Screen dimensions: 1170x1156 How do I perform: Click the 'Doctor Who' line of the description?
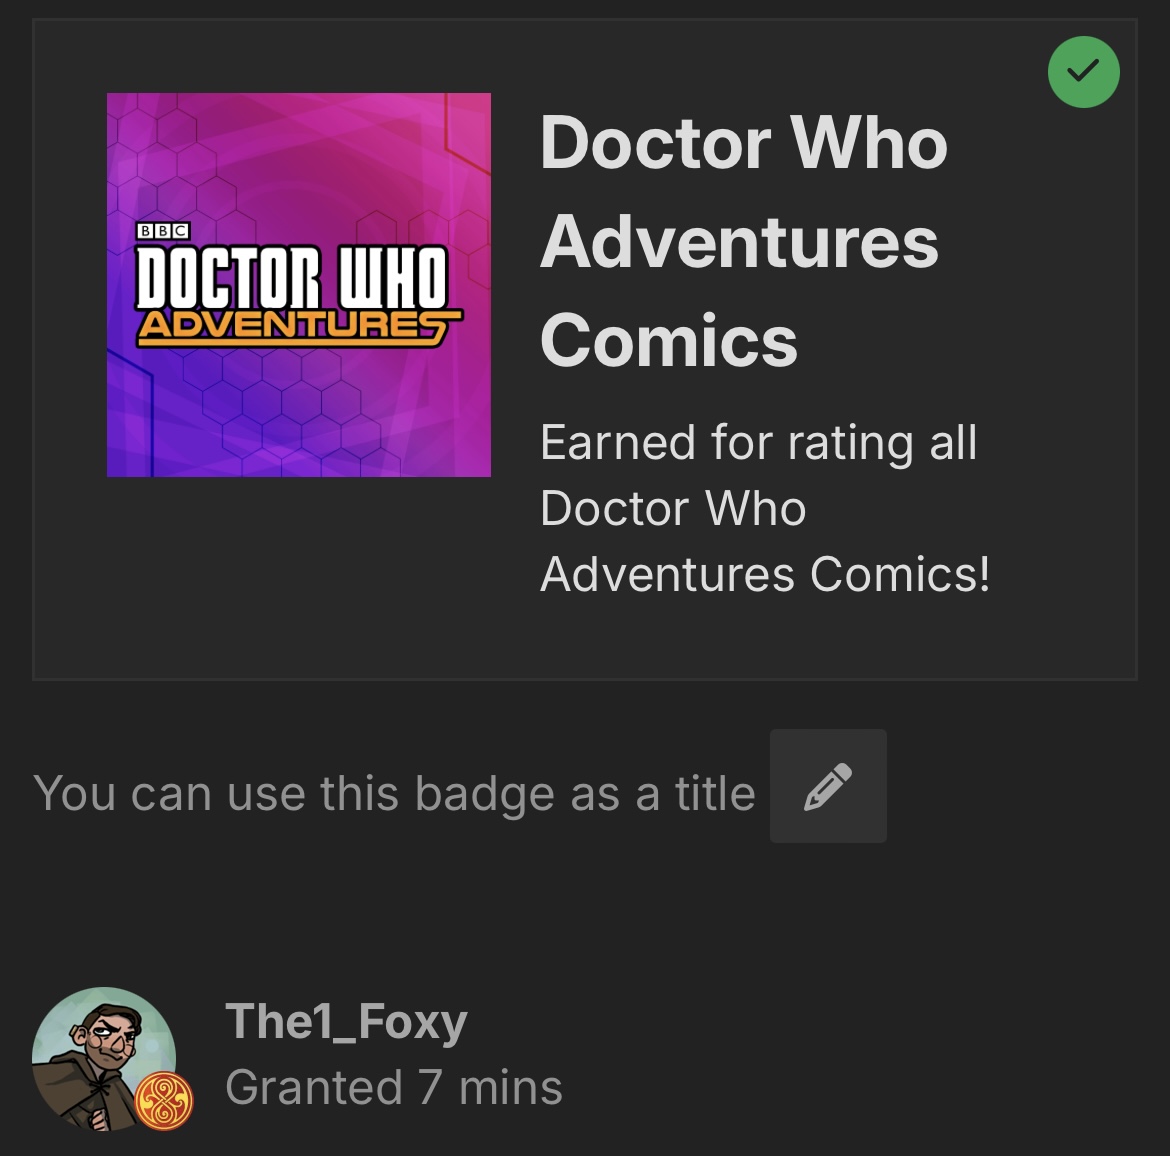click(673, 508)
